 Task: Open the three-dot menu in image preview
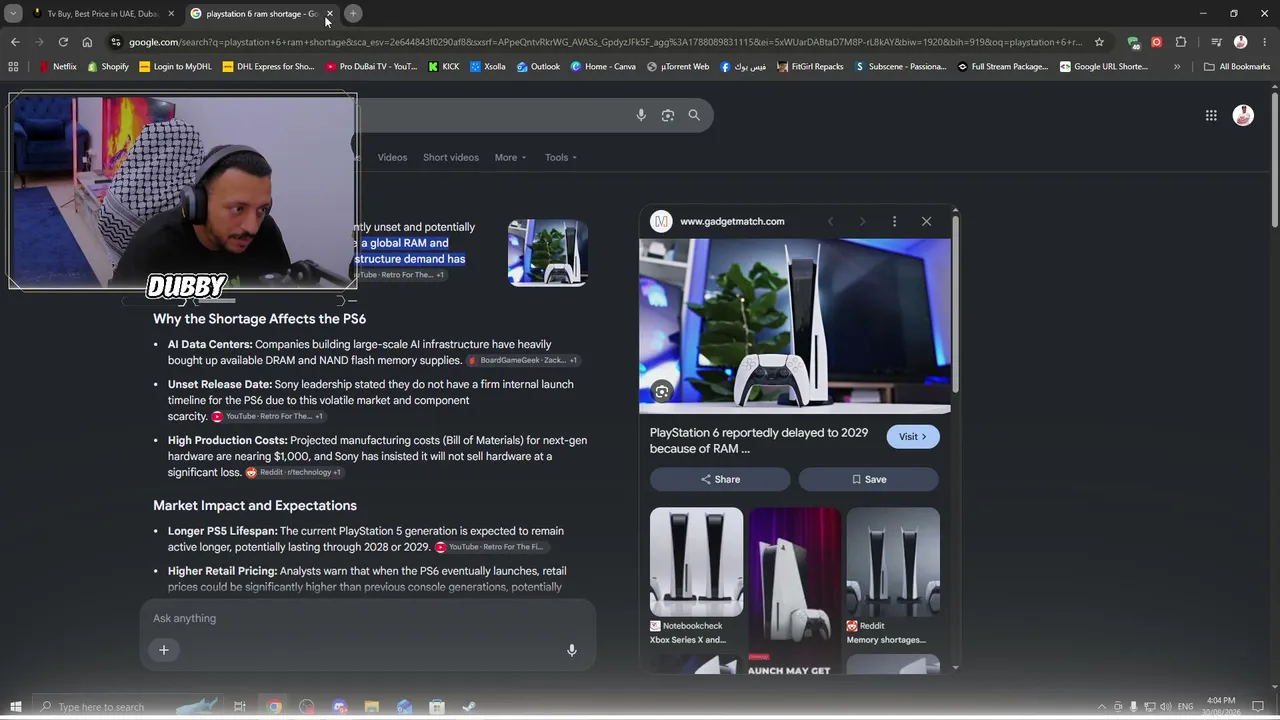tap(894, 221)
